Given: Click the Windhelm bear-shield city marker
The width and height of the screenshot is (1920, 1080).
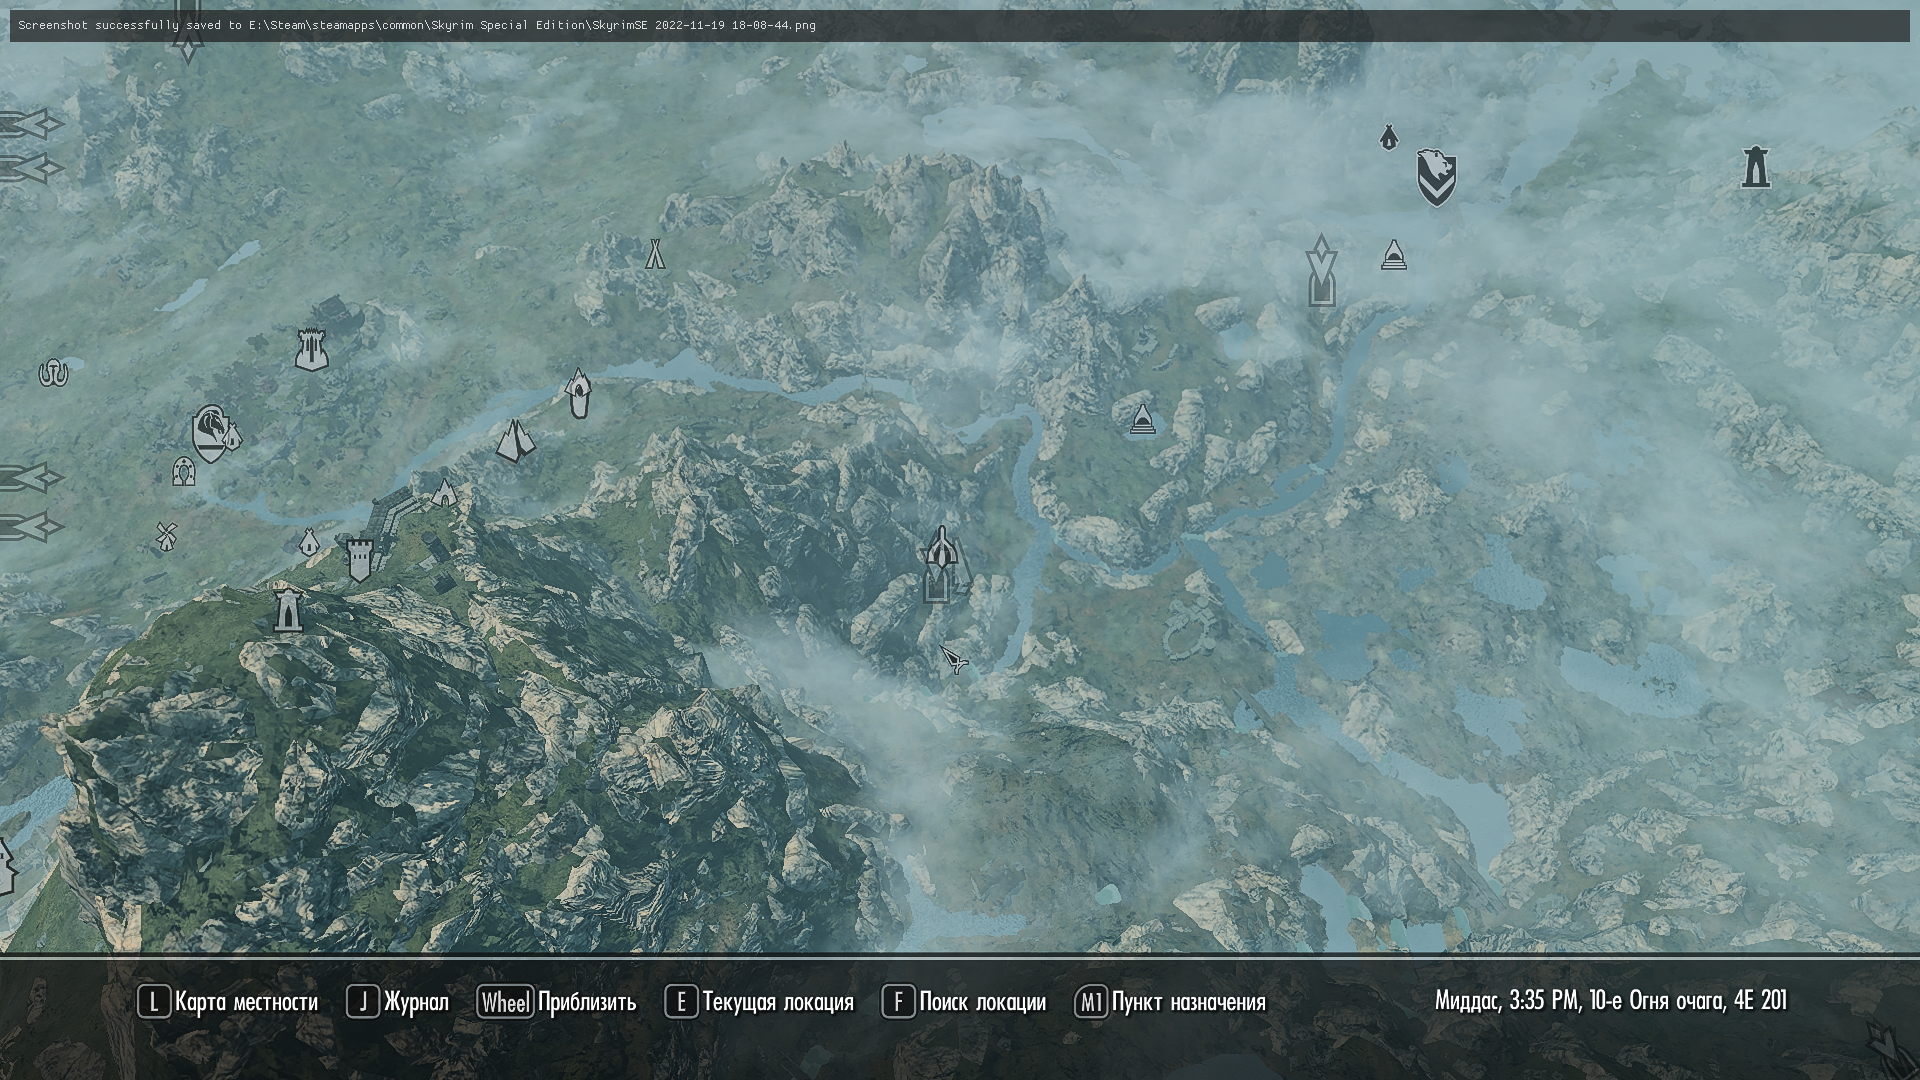Looking at the screenshot, I should click(x=1436, y=178).
